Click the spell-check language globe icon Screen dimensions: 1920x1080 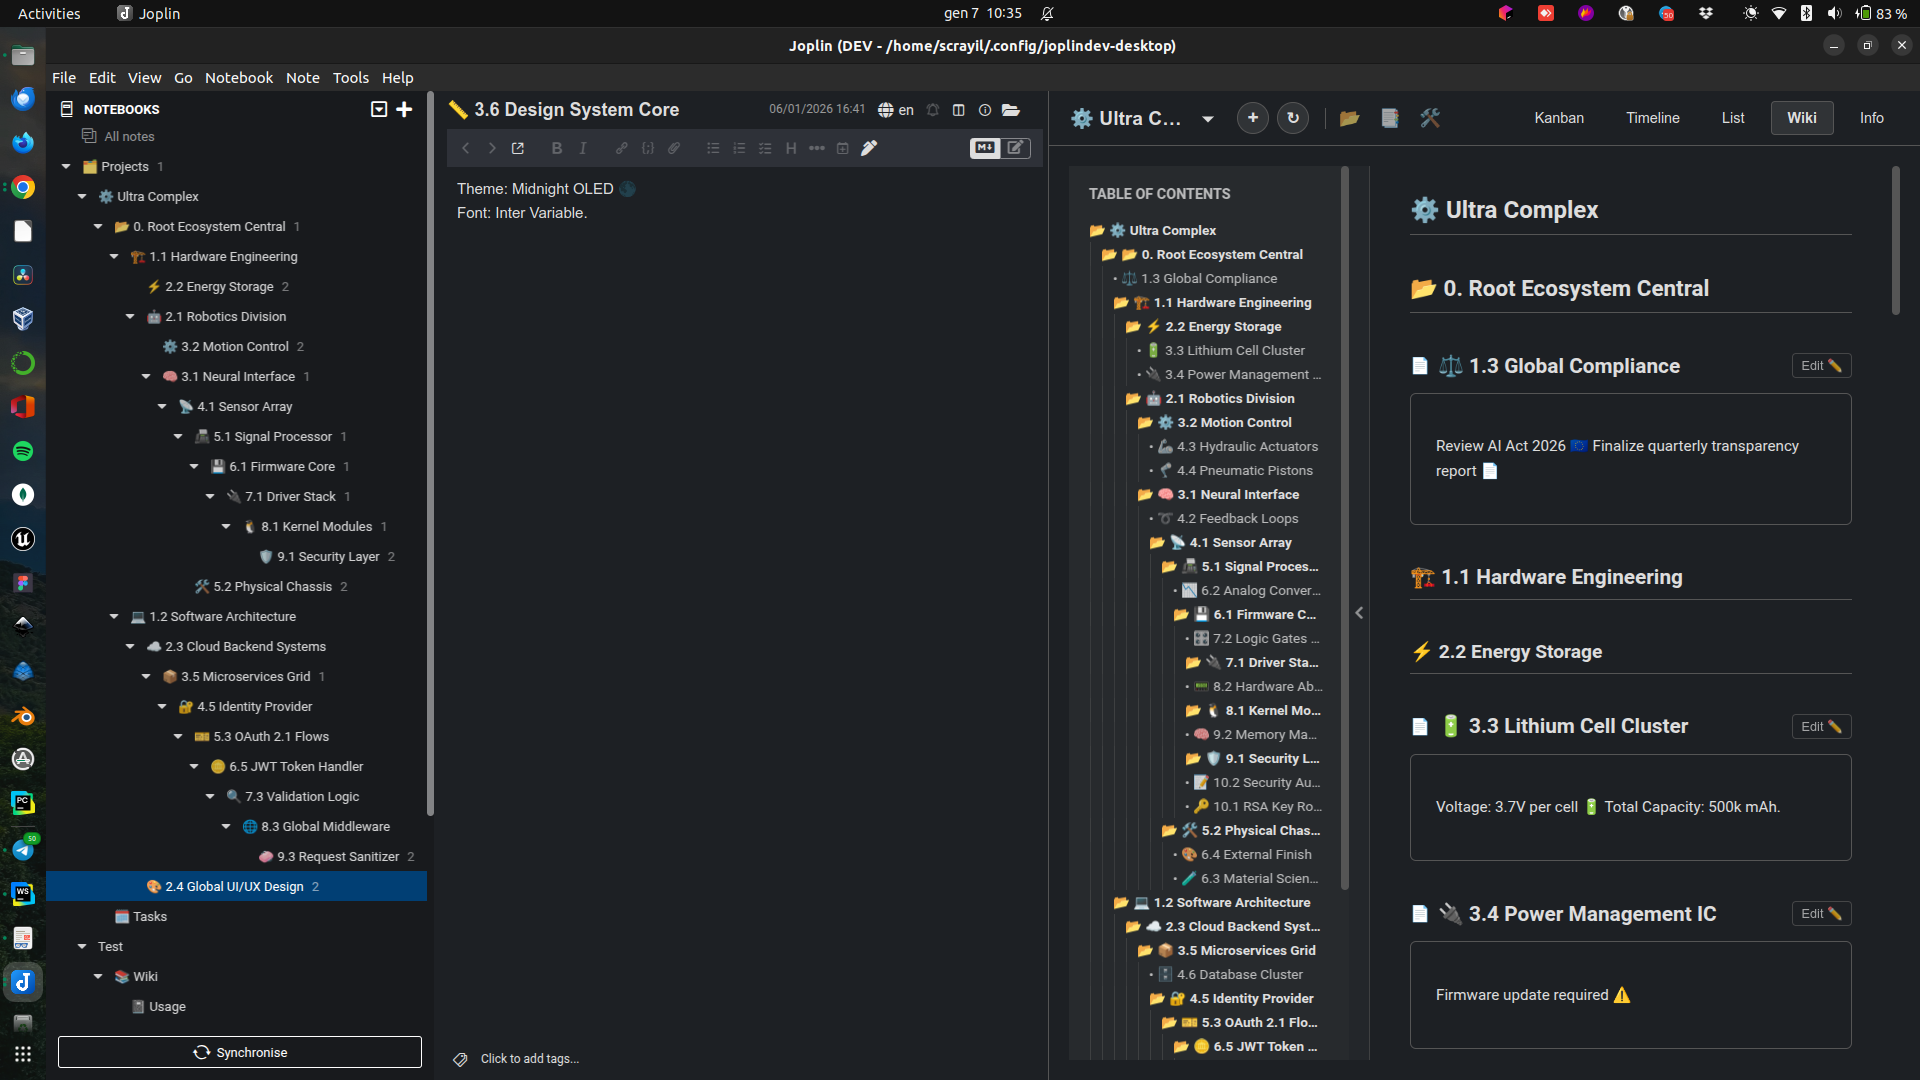pos(885,110)
